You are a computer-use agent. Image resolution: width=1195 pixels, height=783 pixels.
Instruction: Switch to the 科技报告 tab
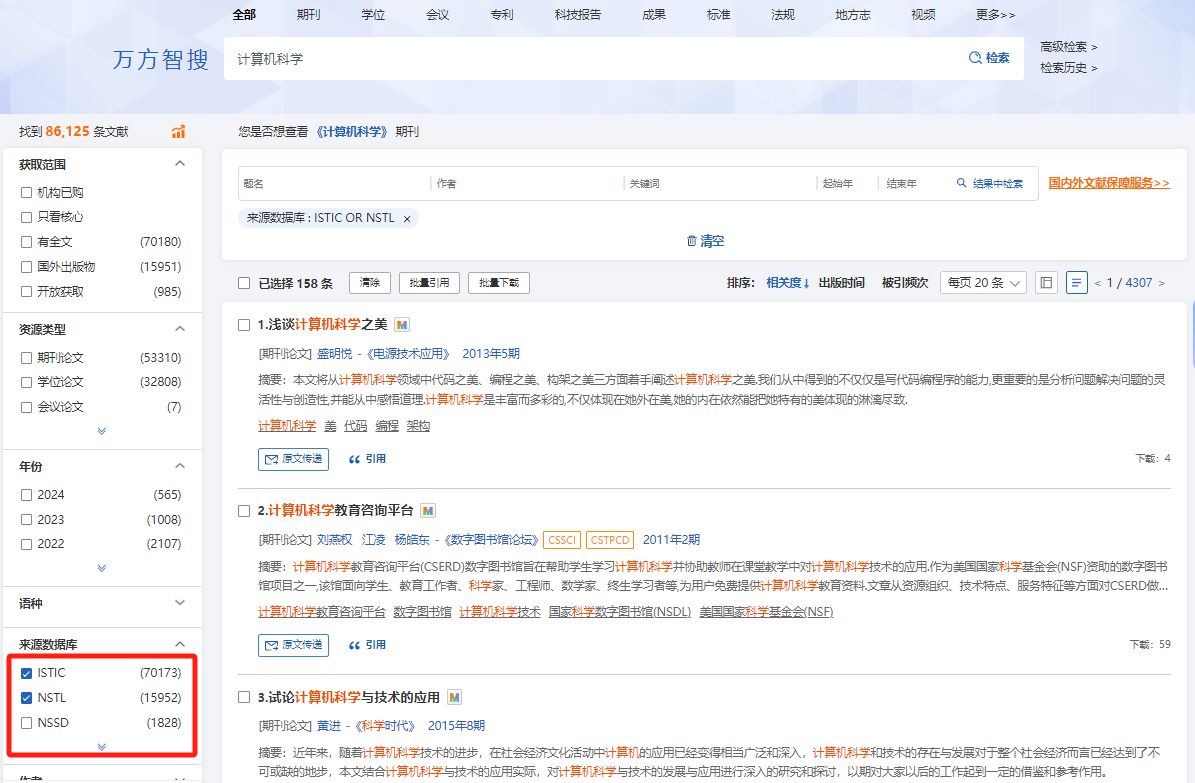(x=578, y=14)
